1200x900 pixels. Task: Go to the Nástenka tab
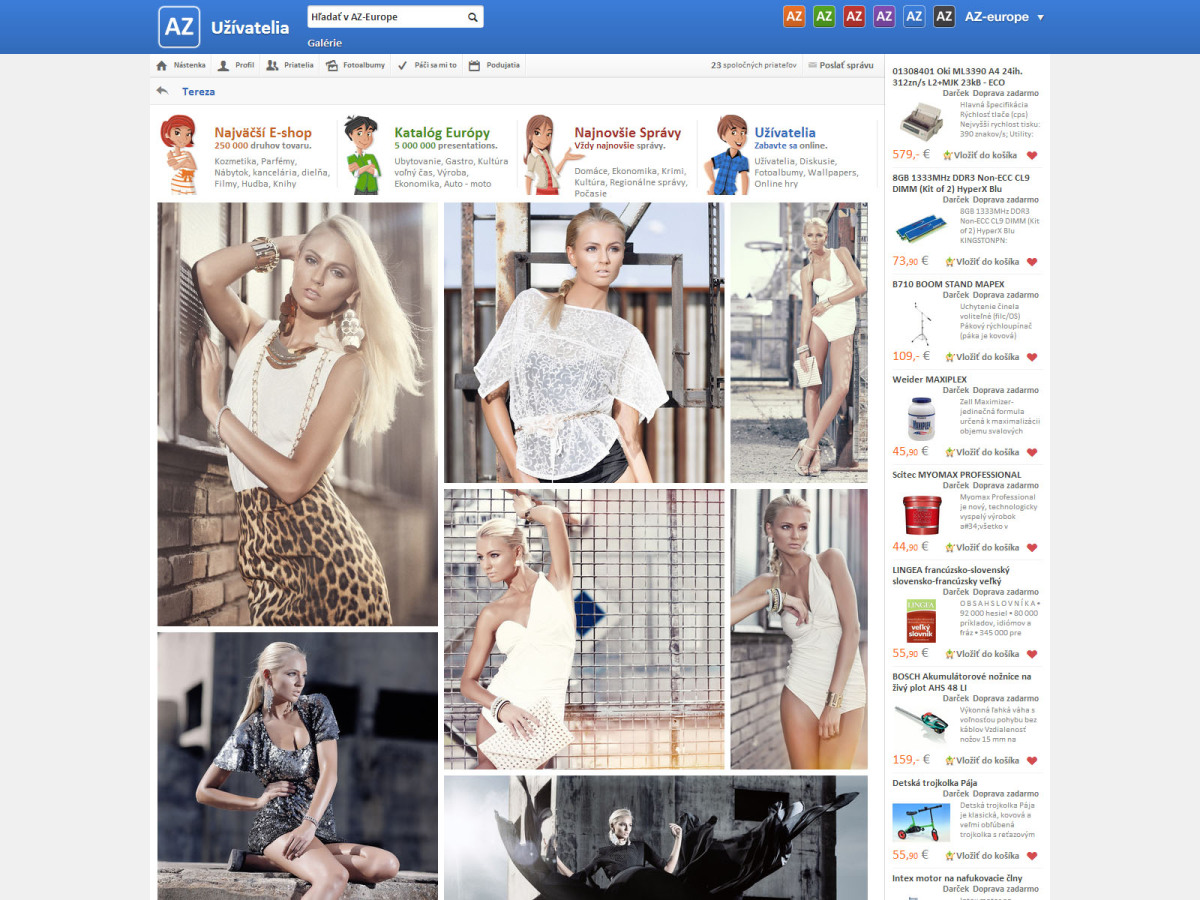tap(181, 65)
